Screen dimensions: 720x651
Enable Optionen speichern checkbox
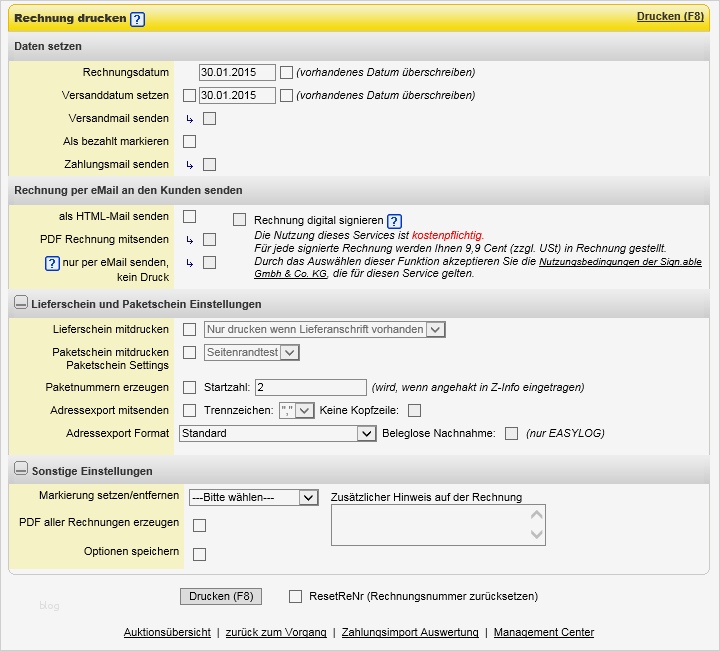(199, 555)
